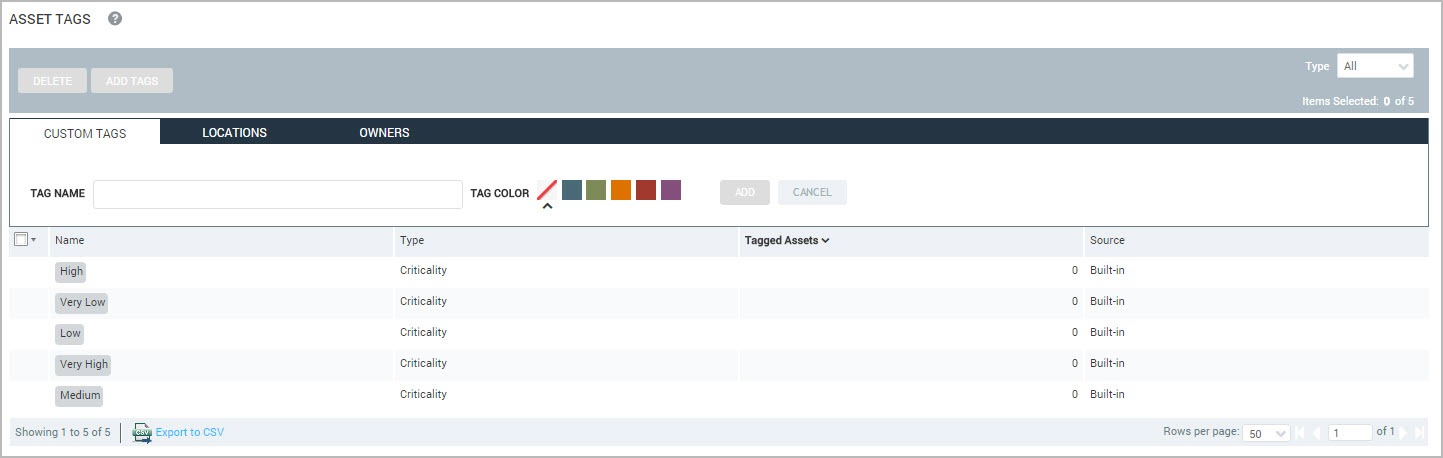Click the Tag Name input field
Image resolution: width=1443 pixels, height=458 pixels.
pos(278,194)
